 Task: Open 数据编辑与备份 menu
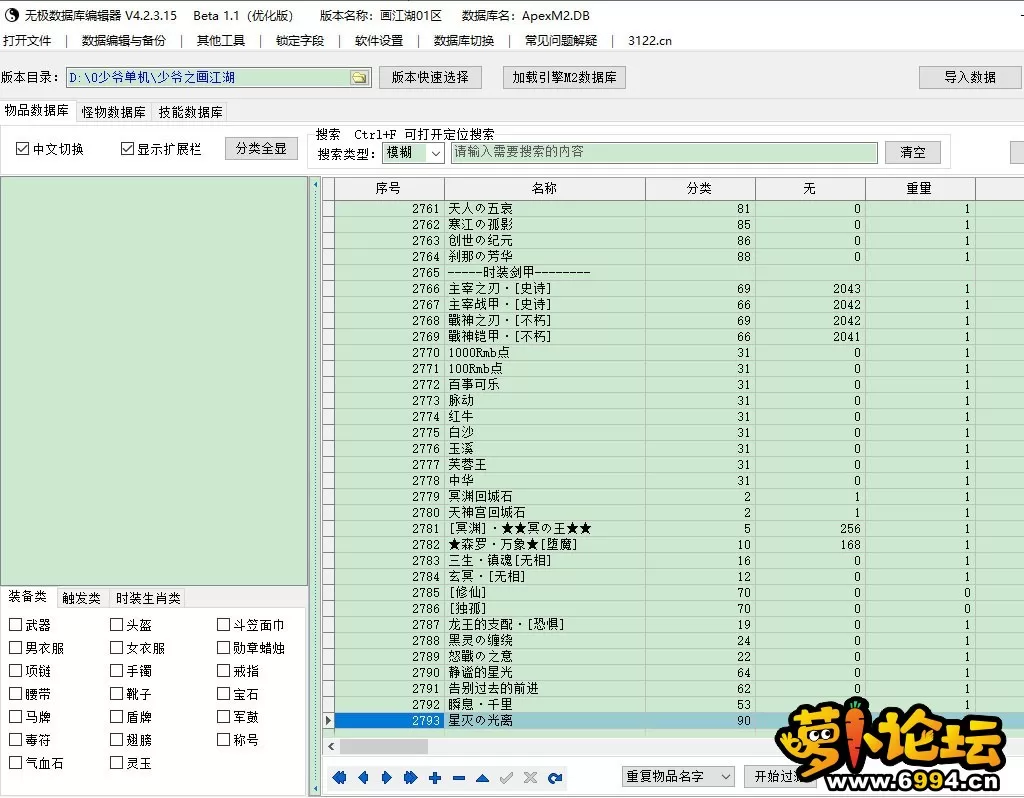pos(123,40)
